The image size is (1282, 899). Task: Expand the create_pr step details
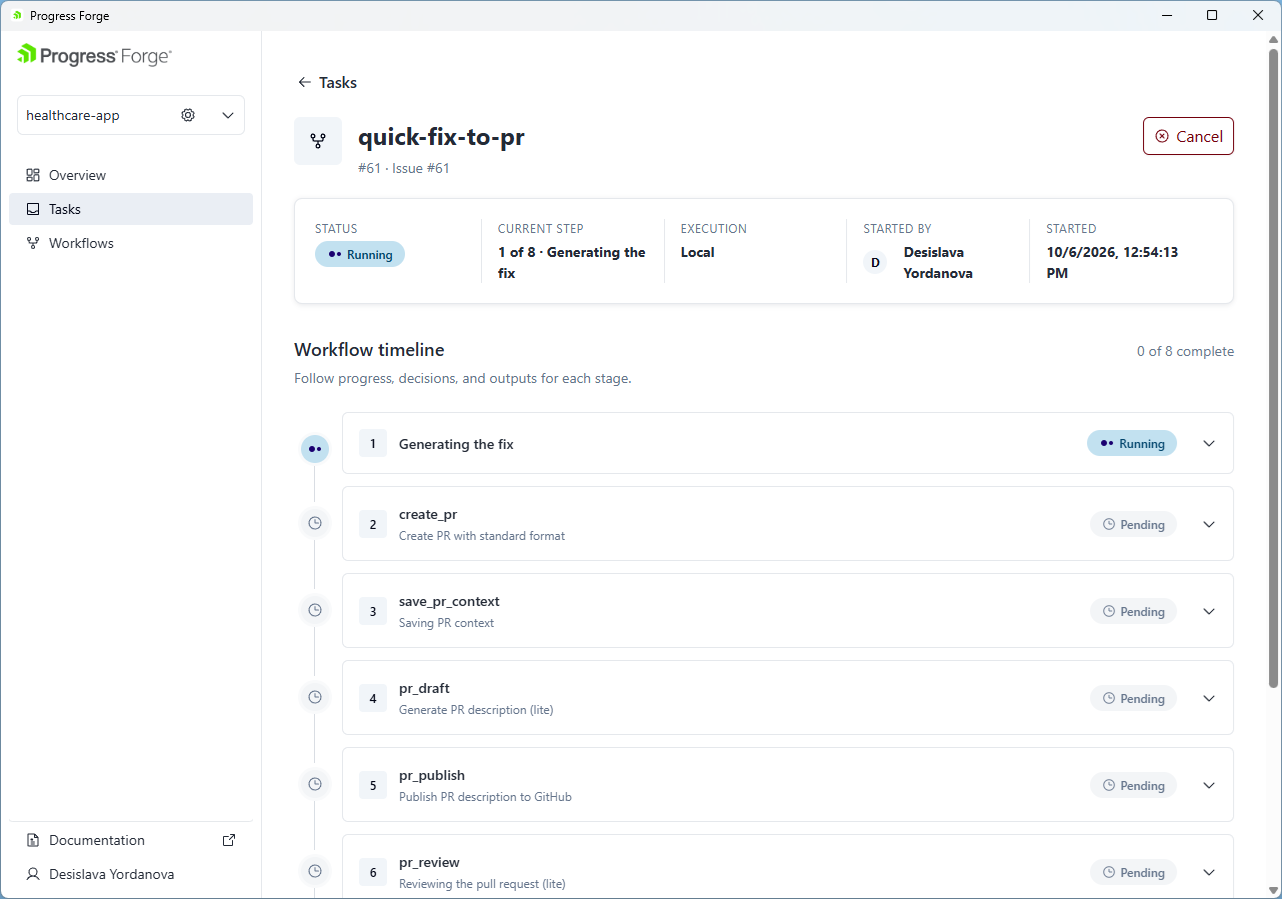click(x=1209, y=524)
